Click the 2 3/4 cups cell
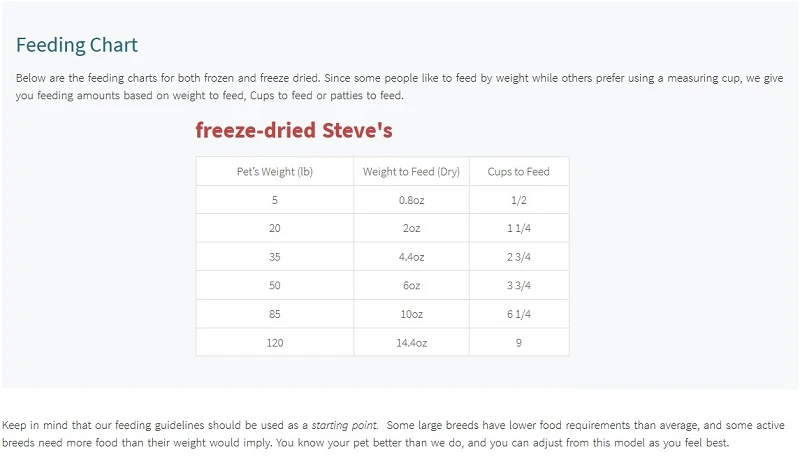The height and width of the screenshot is (459, 800). 519,257
